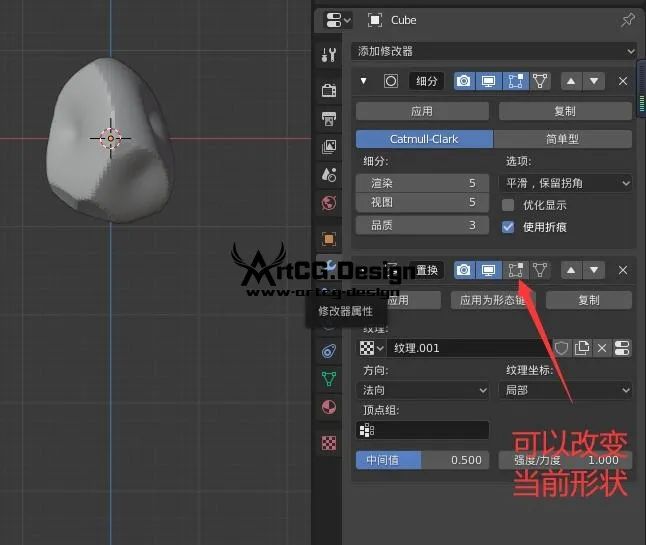Click 应用 for the 细分 modifier
Image resolution: width=646 pixels, height=545 pixels.
coord(422,111)
